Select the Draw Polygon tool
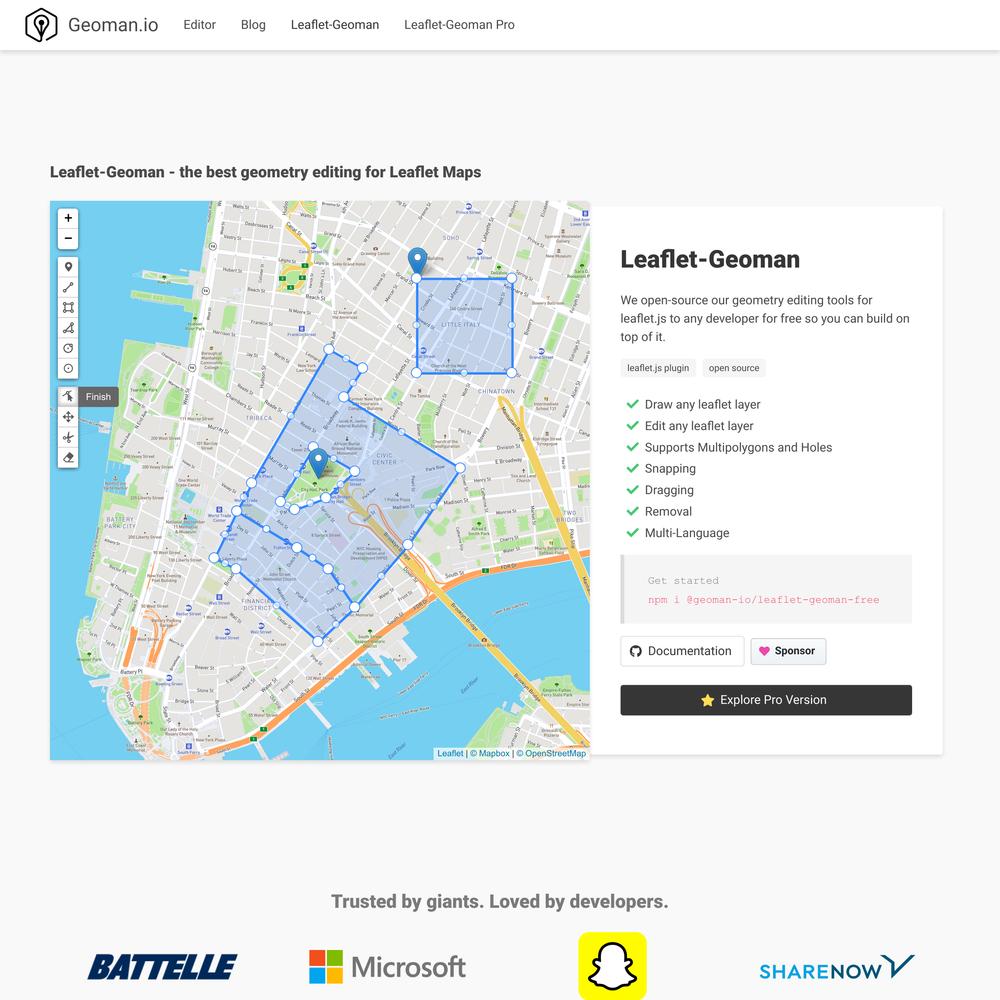This screenshot has height=1000, width=1000. [68, 328]
